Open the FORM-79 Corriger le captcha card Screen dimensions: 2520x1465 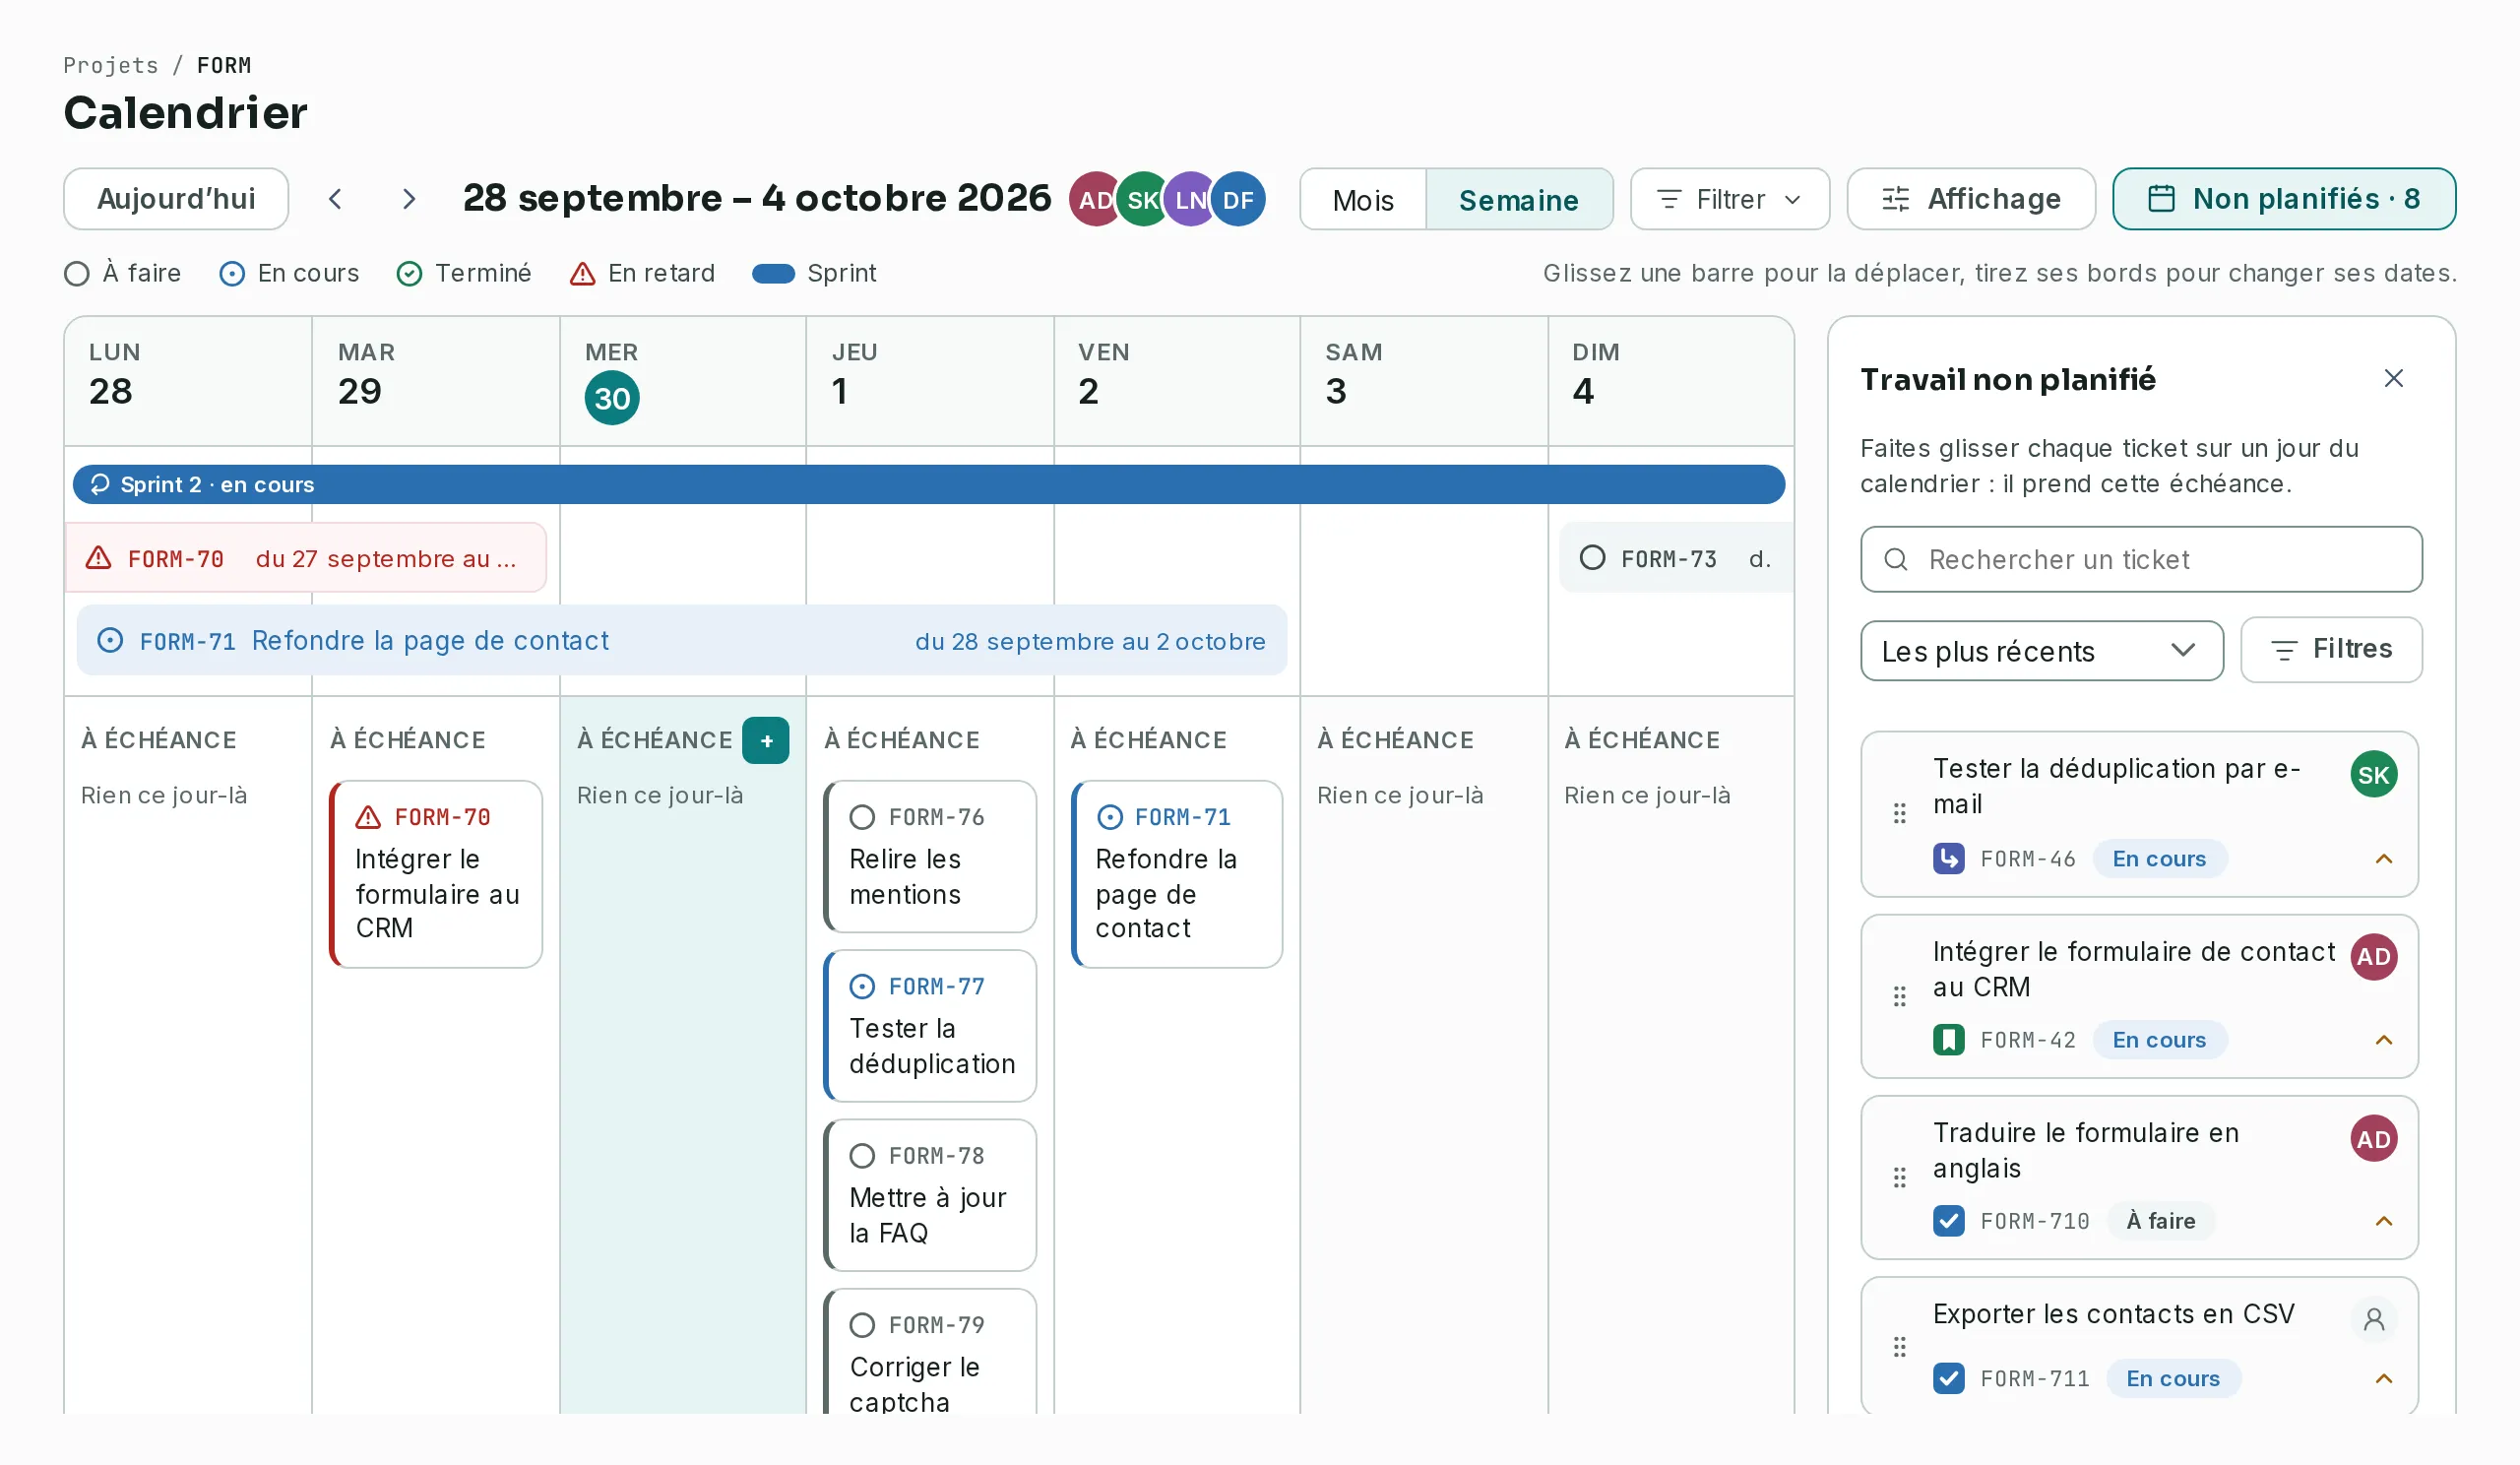930,1351
